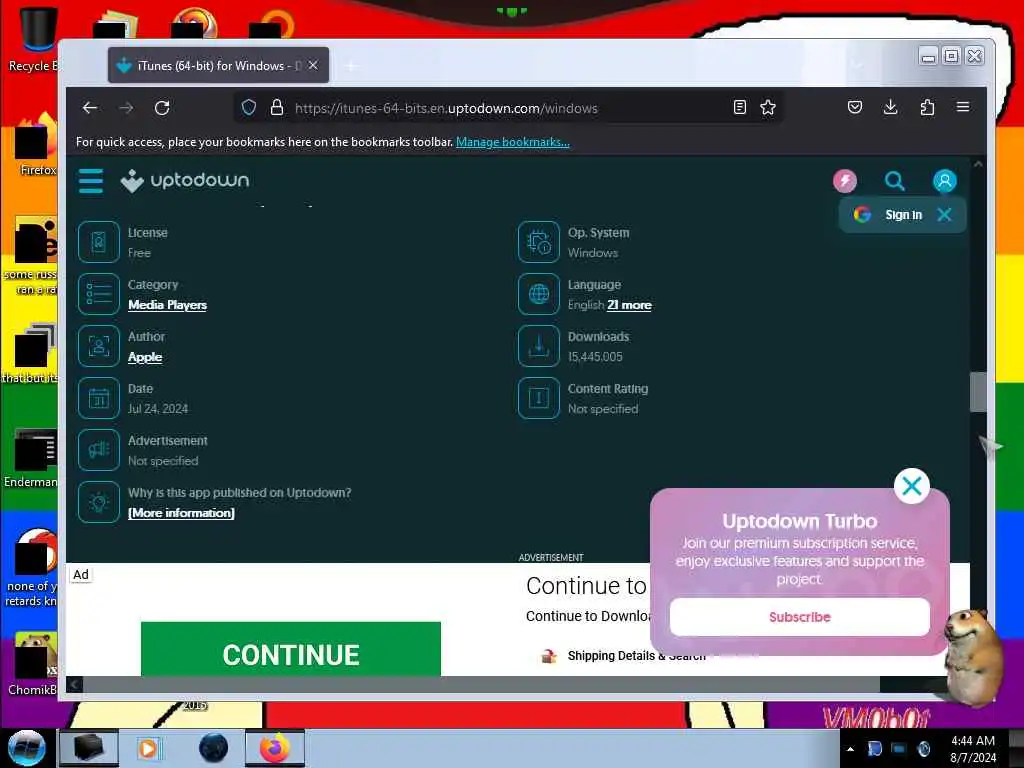The height and width of the screenshot is (768, 1024).
Task: Open the Uptodown hamburger menu
Action: tap(91, 181)
